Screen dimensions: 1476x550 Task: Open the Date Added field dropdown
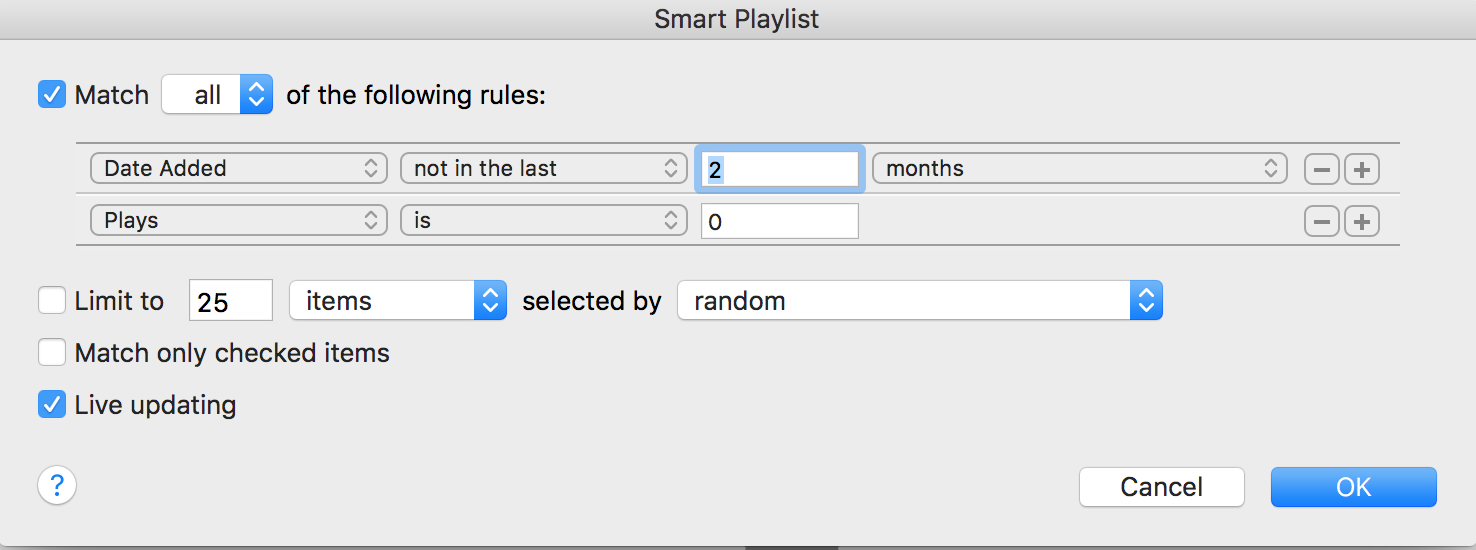pos(238,169)
